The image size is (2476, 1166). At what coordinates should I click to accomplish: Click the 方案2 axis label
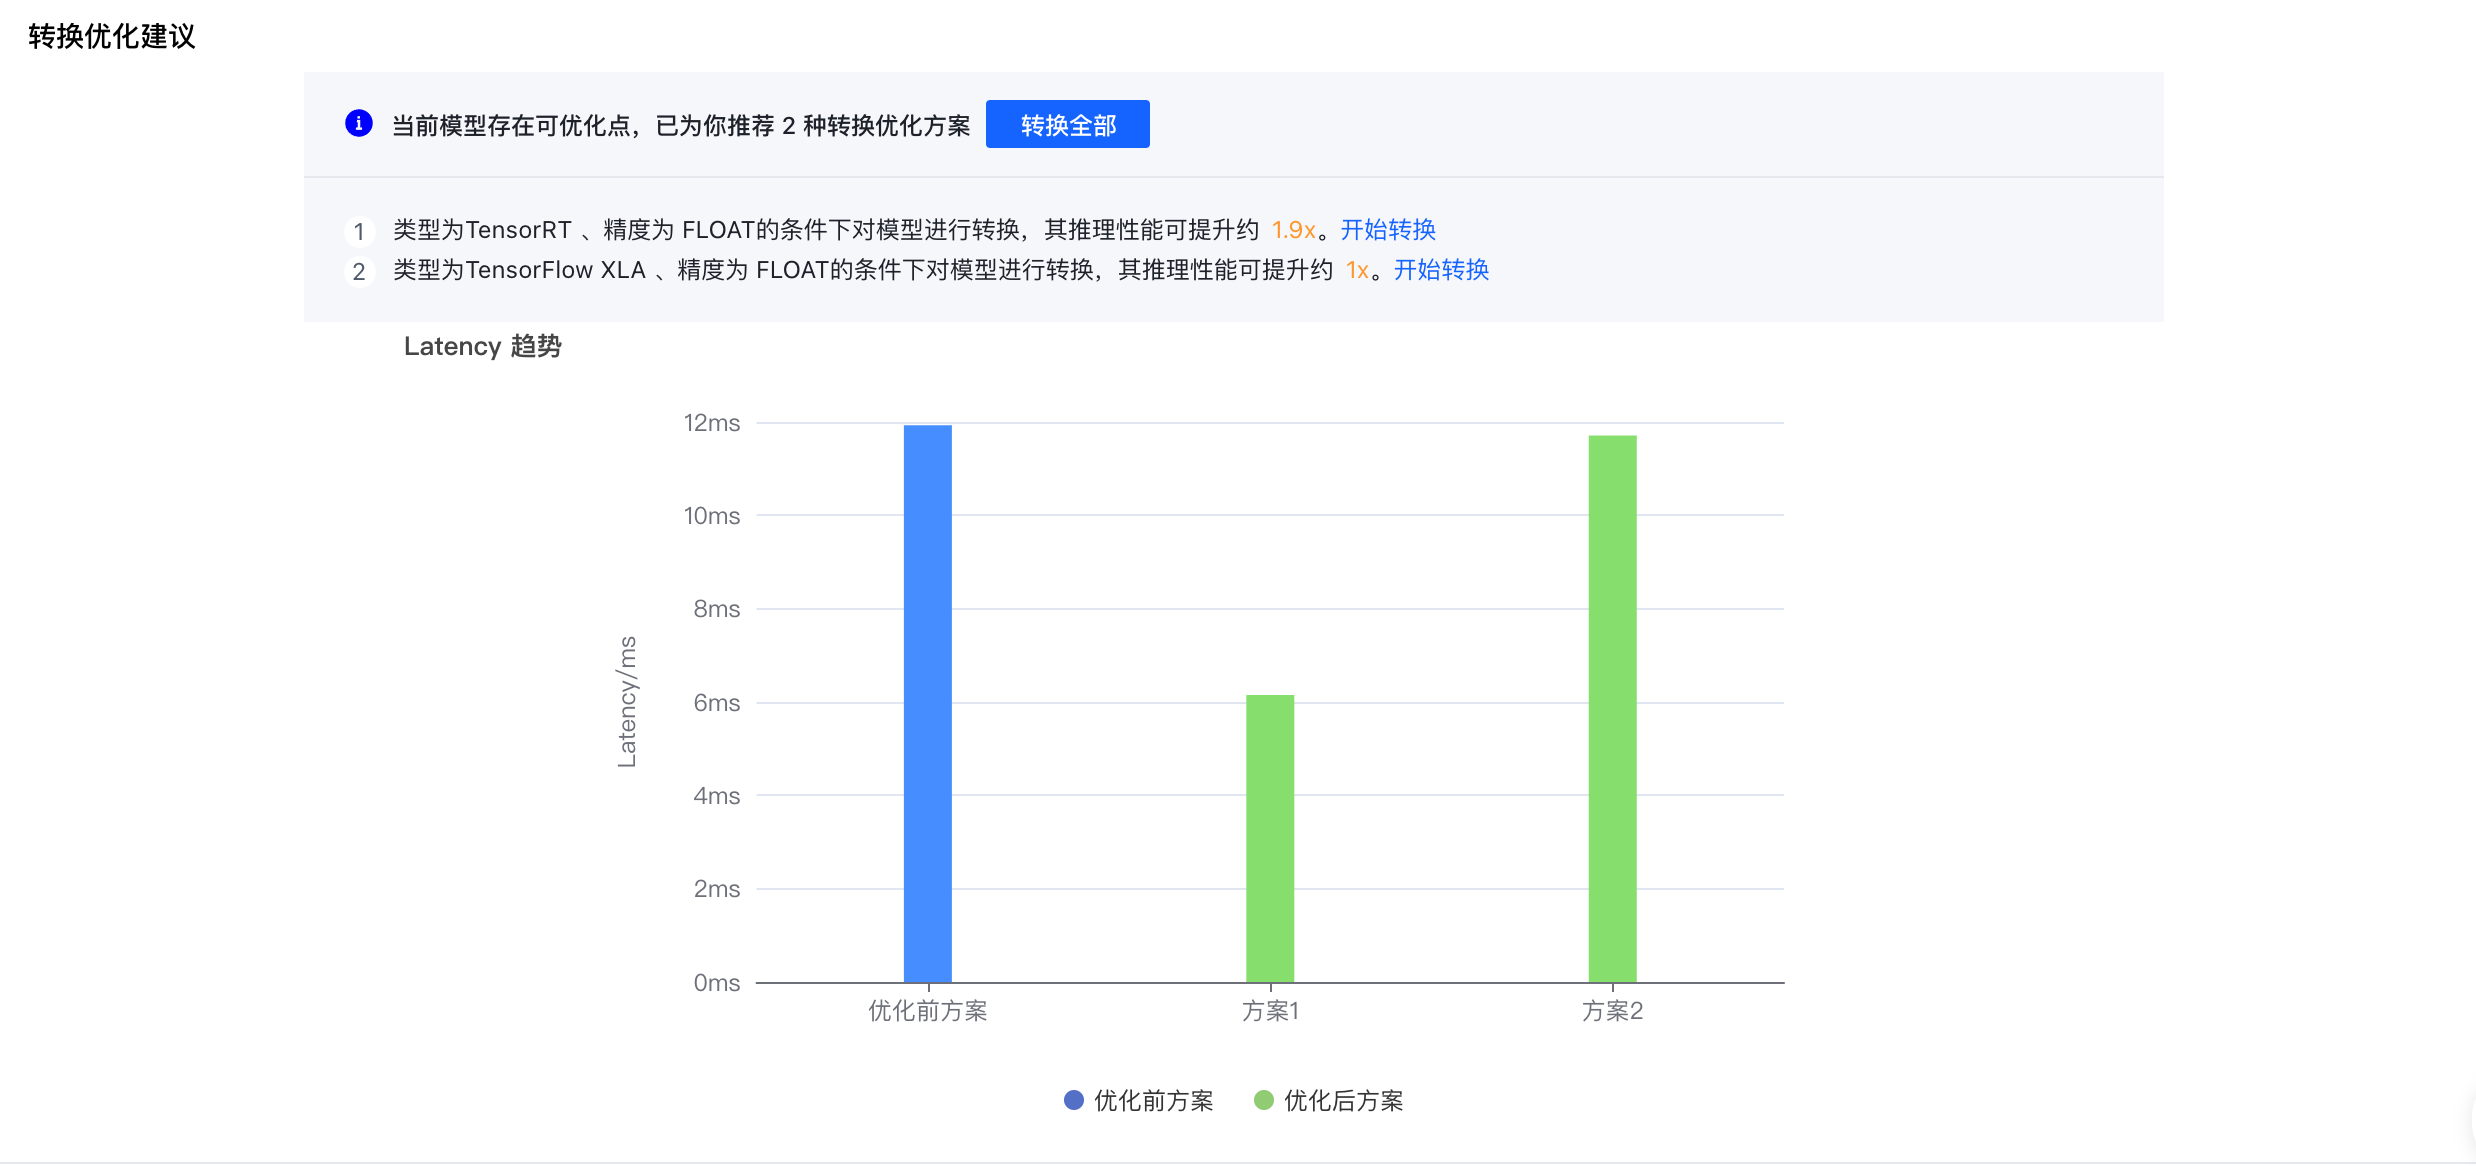(1612, 1011)
